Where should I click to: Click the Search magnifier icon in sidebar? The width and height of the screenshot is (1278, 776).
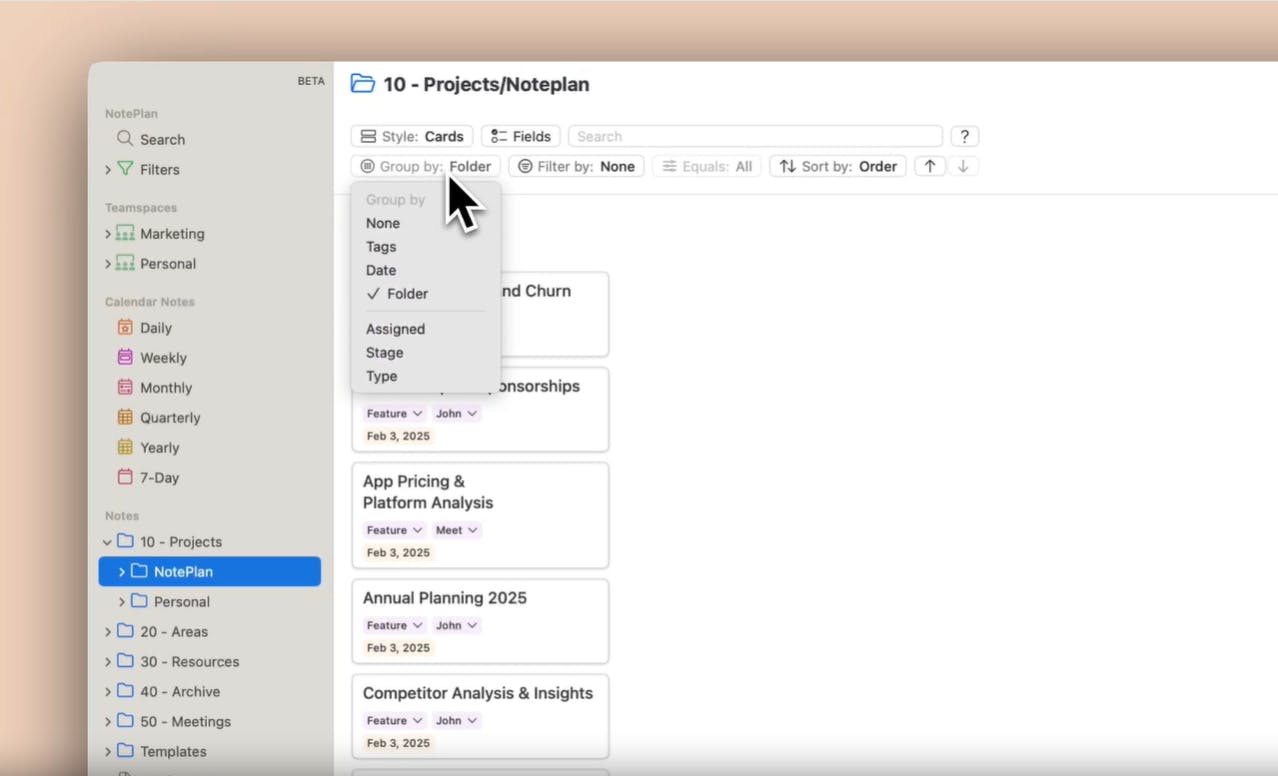125,139
